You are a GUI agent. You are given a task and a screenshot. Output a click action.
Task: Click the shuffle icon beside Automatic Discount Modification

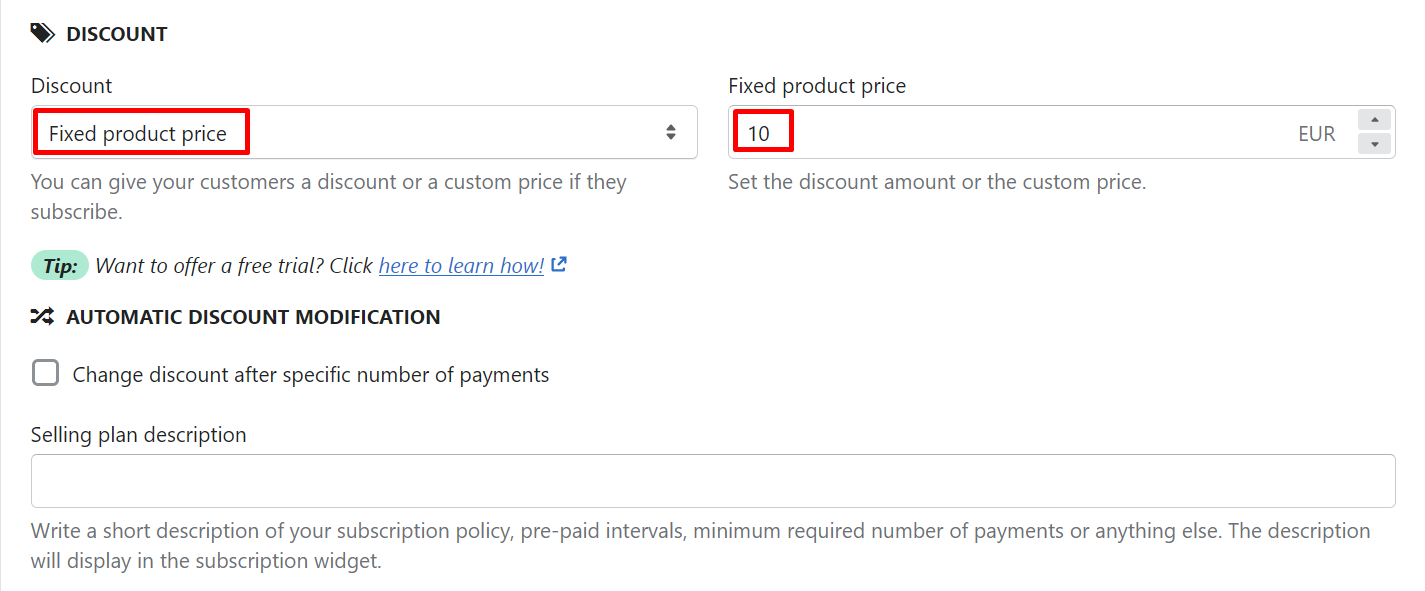click(x=42, y=317)
